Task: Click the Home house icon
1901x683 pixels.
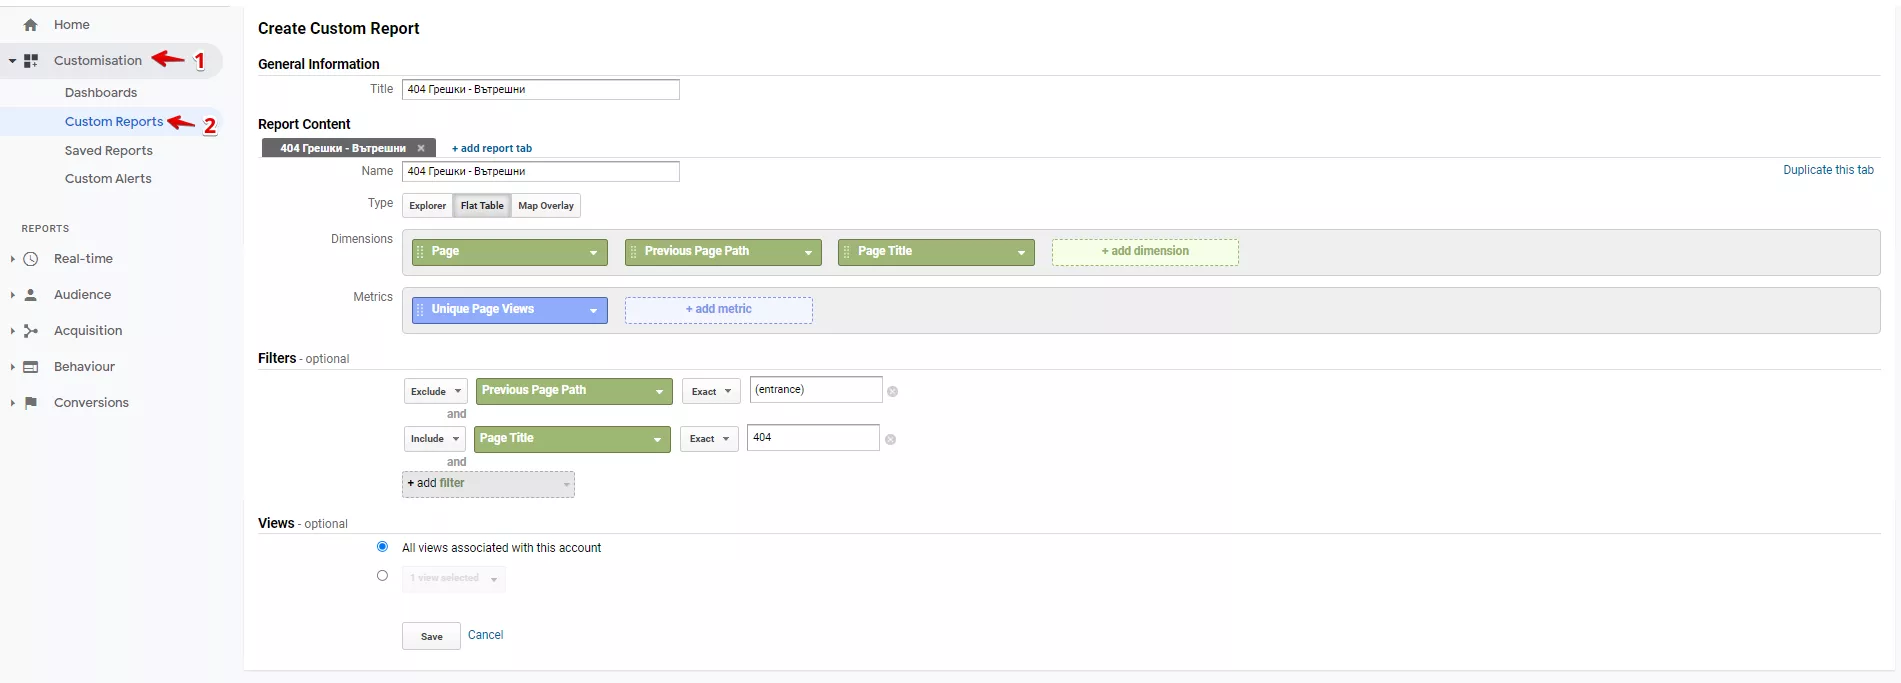Action: [31, 25]
